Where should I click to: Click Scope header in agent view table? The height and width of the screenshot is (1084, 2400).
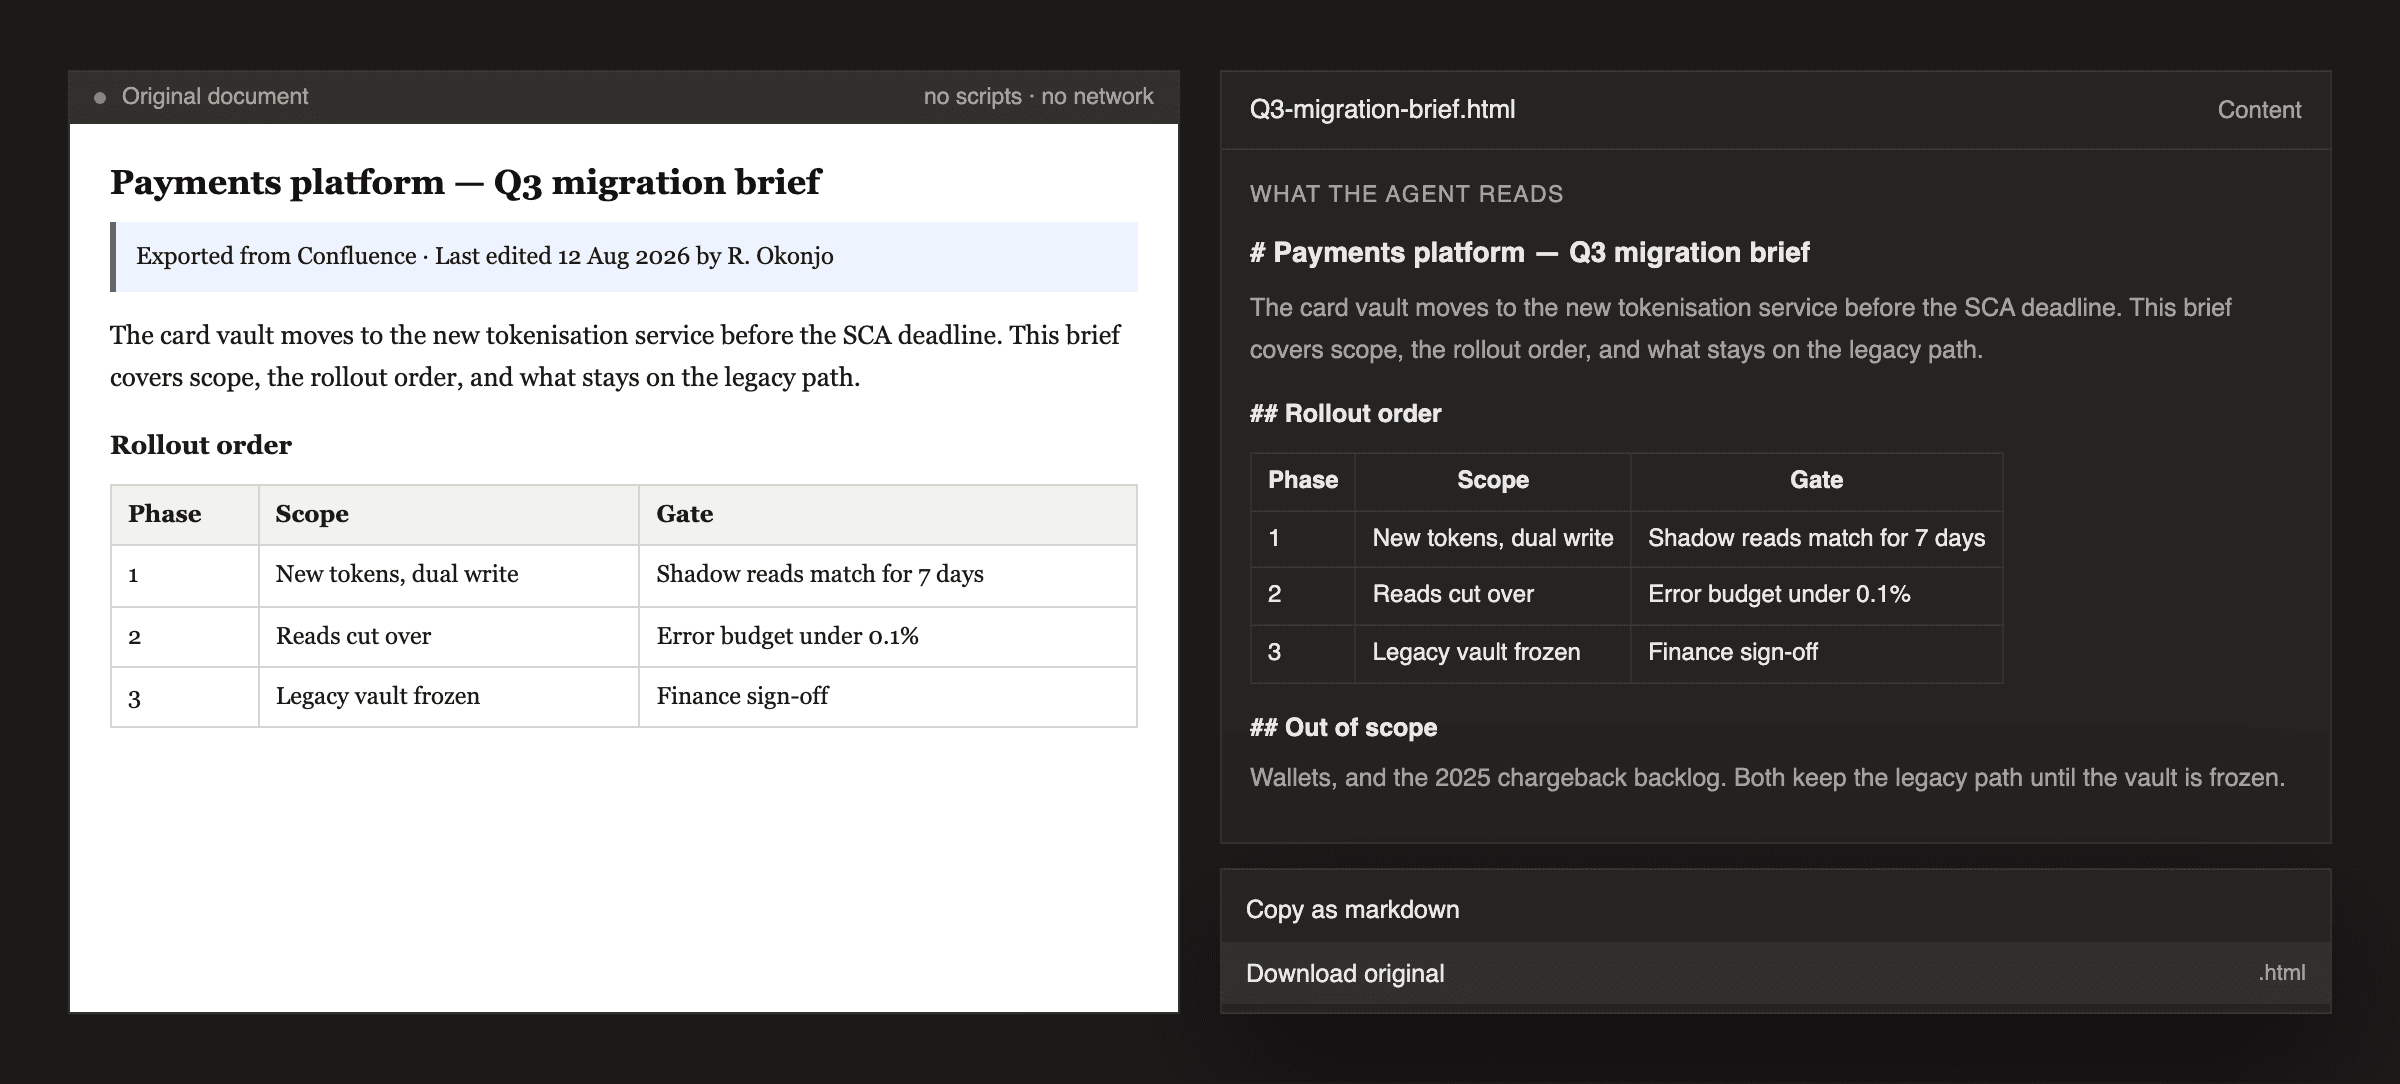click(1493, 480)
